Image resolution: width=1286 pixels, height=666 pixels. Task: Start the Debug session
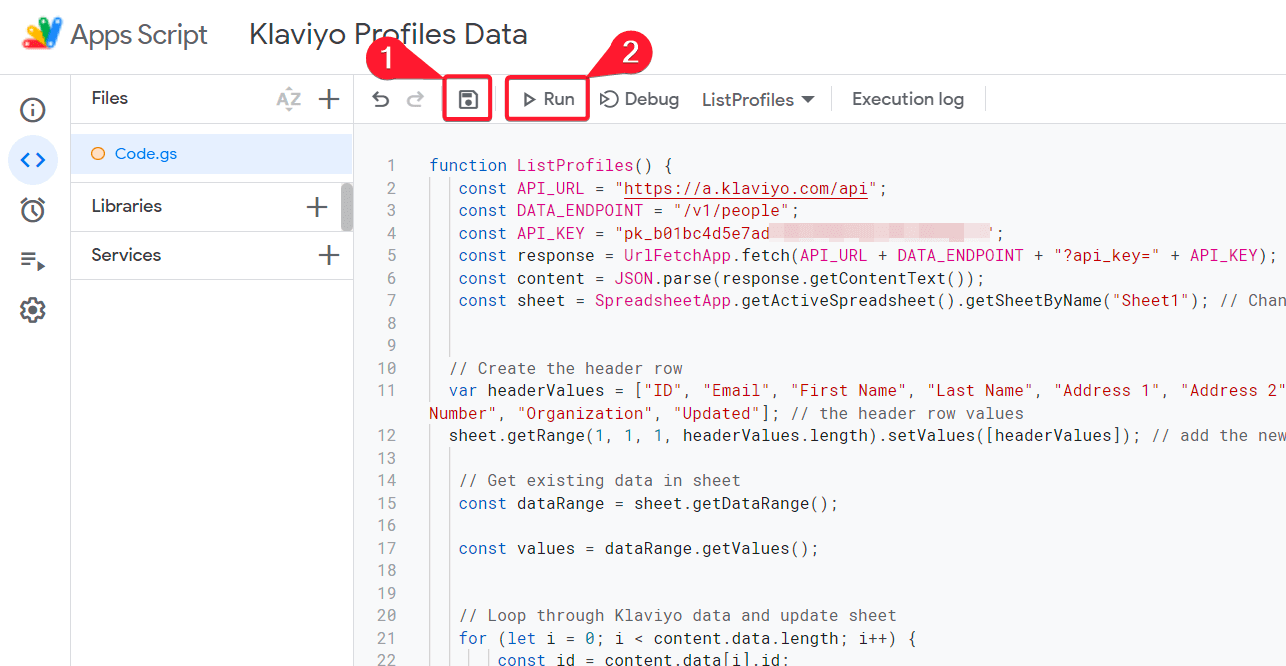coord(639,99)
